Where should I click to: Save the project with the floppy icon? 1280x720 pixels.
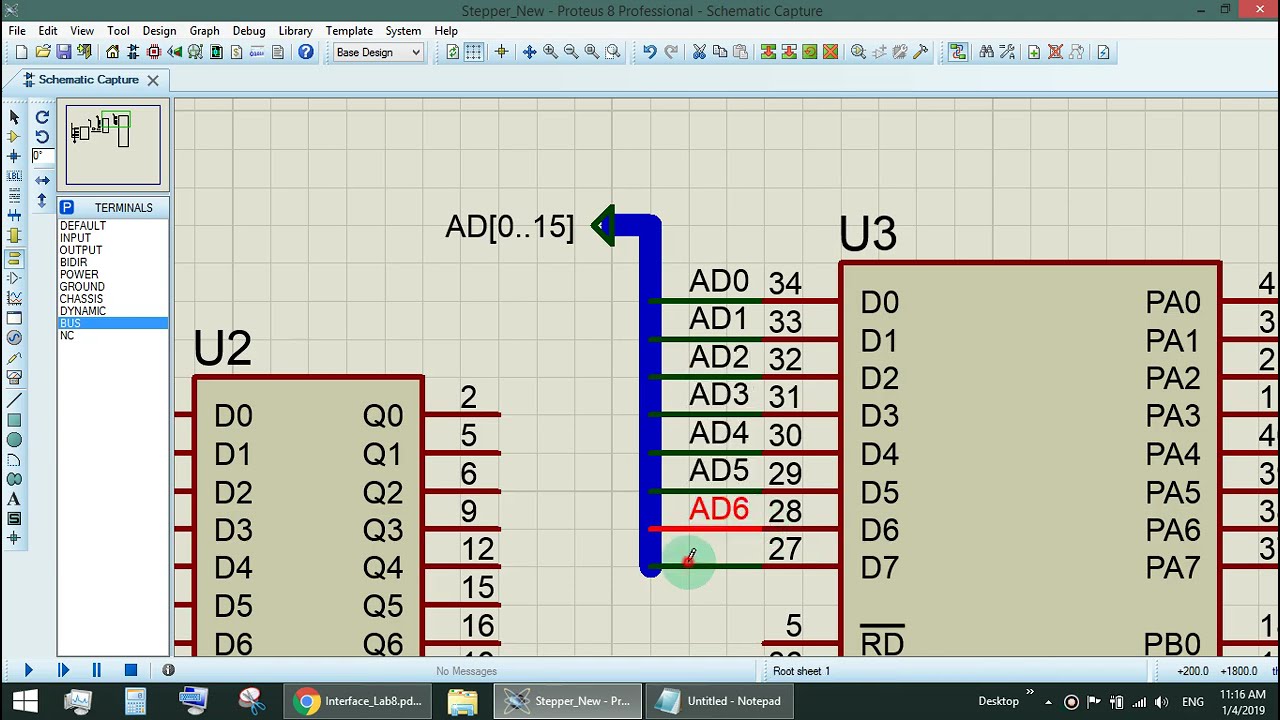pos(64,52)
